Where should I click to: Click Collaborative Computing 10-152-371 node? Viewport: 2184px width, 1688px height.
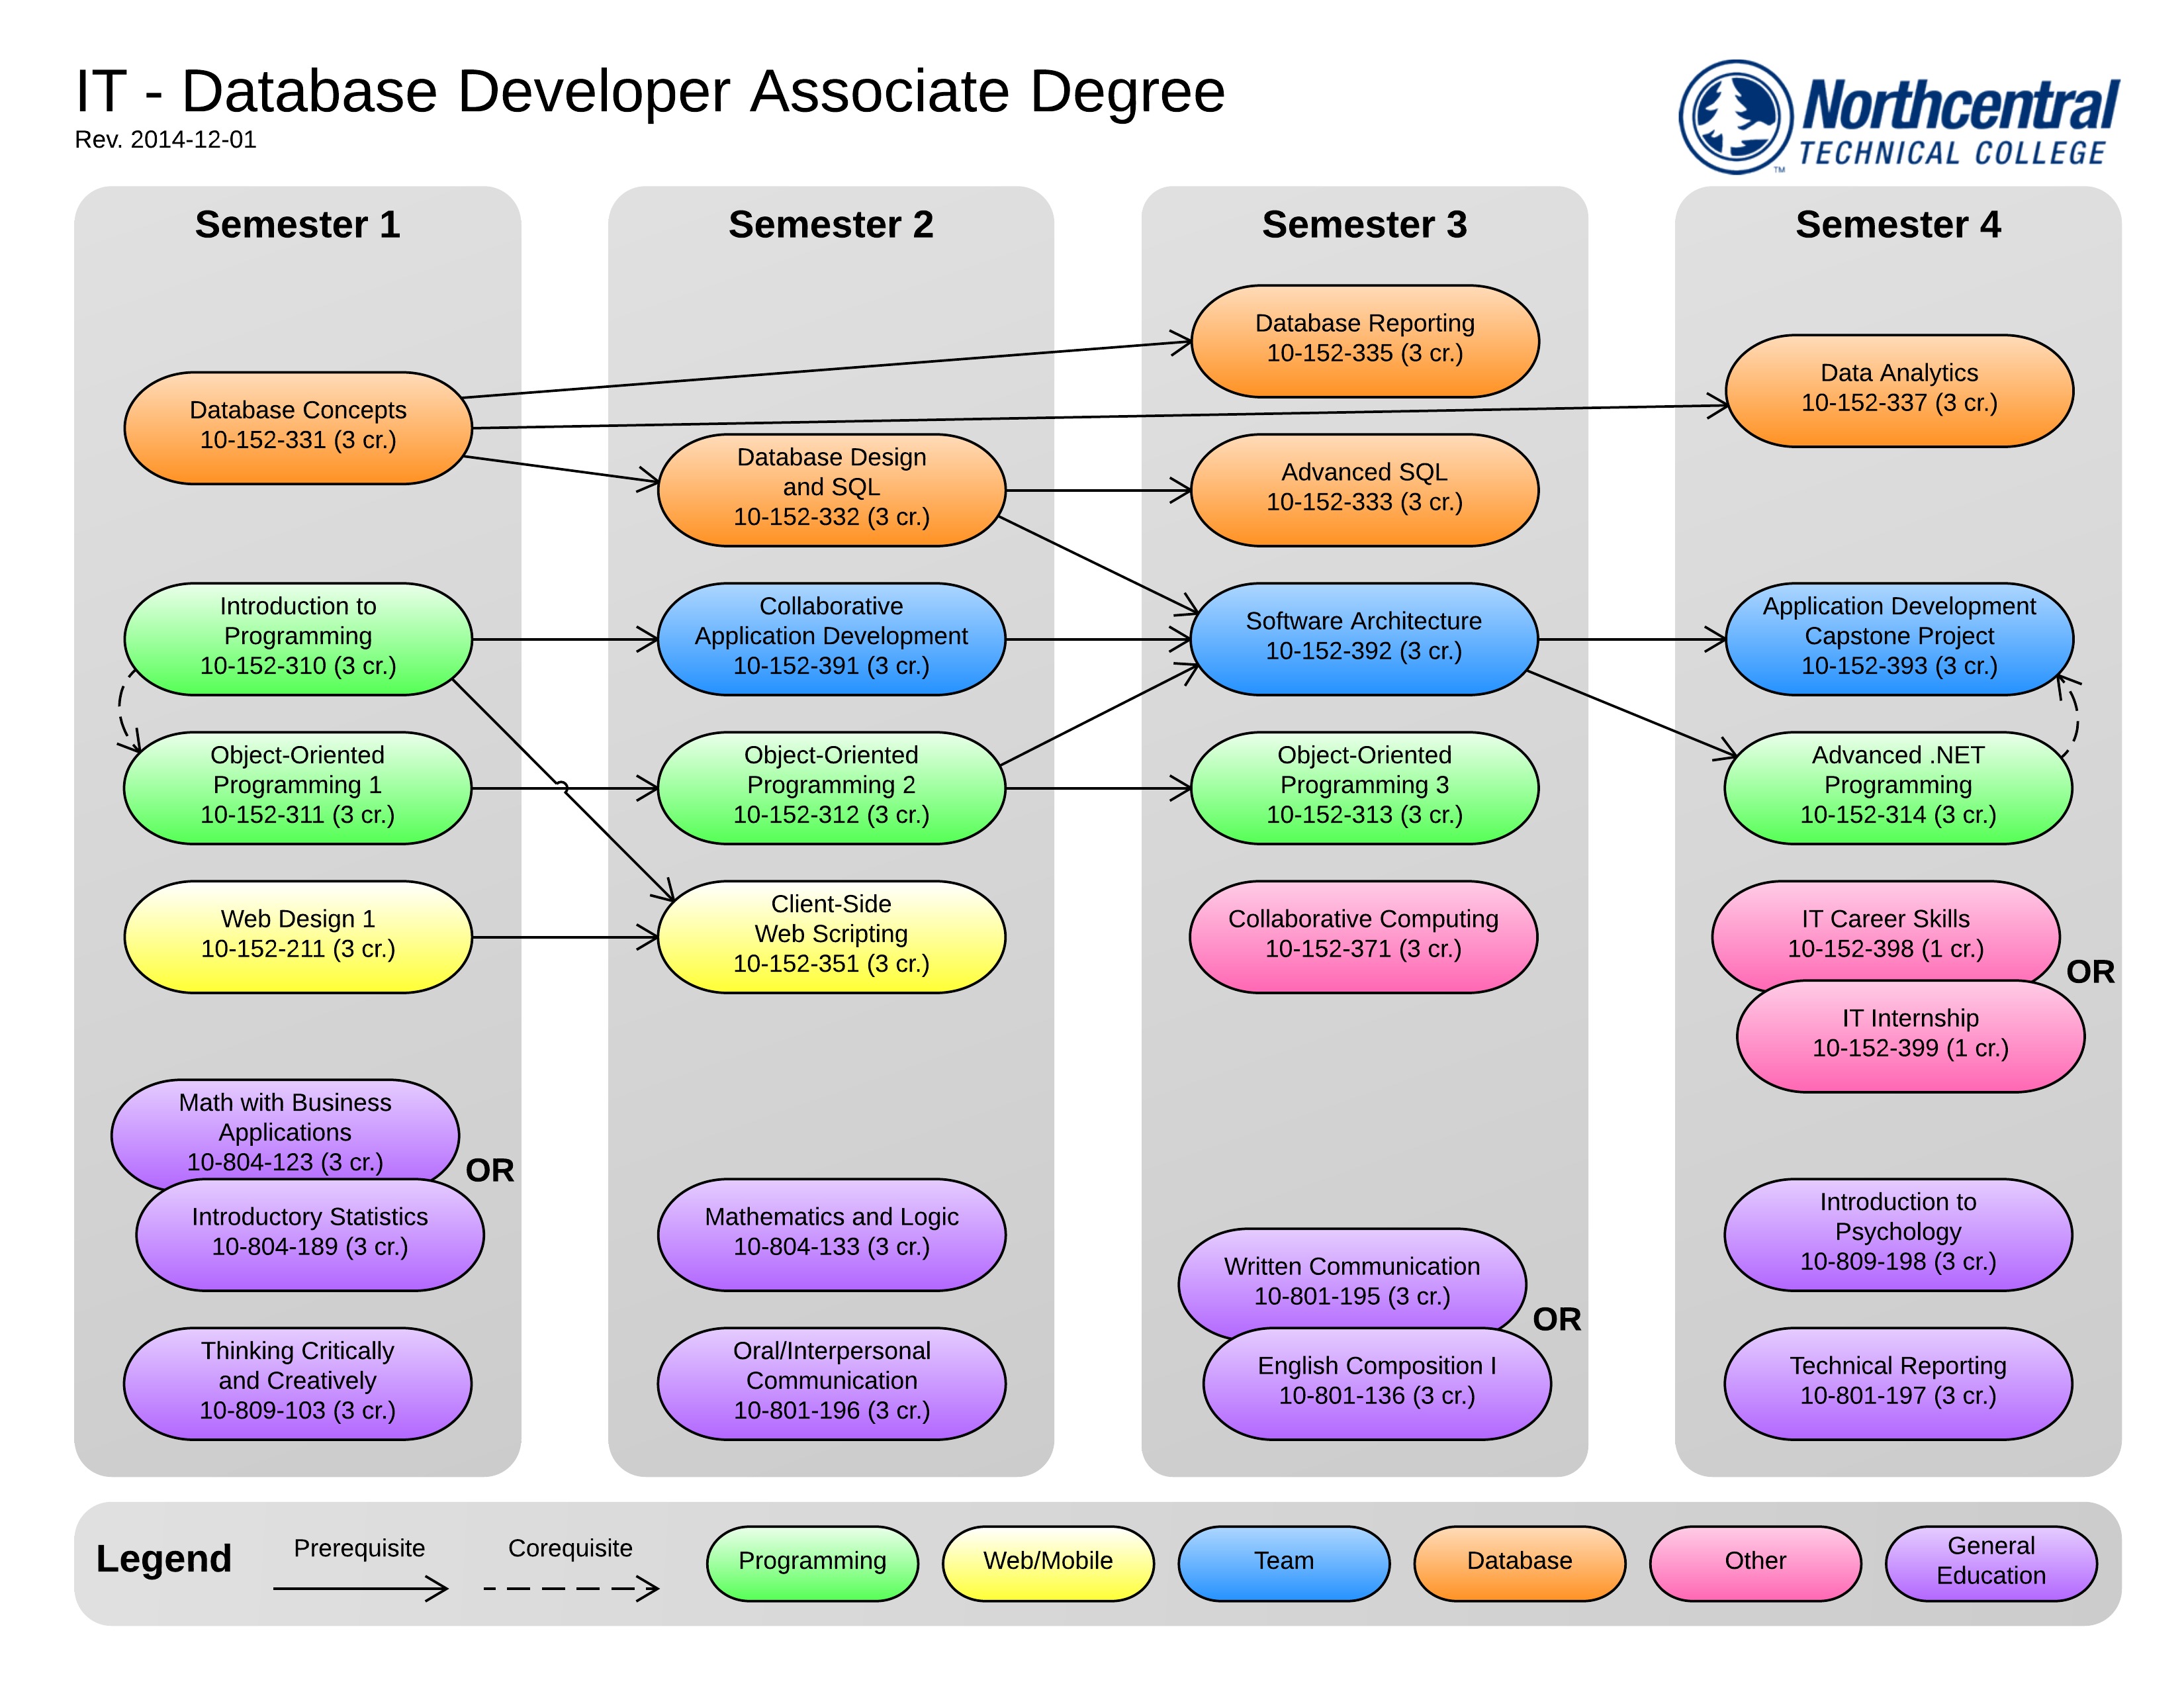coord(1363,935)
